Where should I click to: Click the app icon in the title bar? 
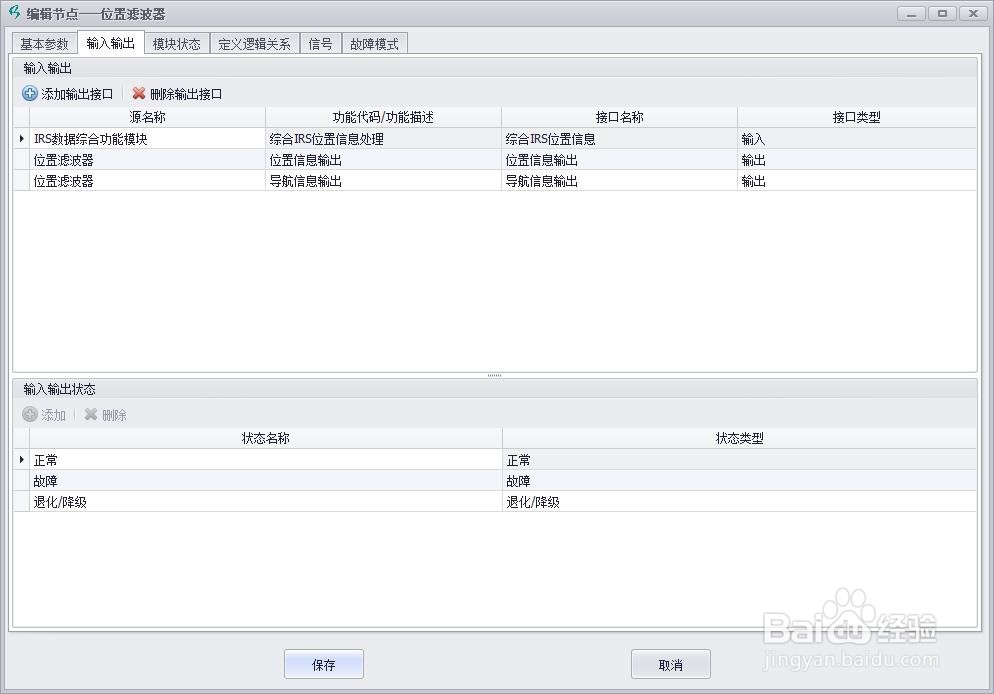click(14, 12)
